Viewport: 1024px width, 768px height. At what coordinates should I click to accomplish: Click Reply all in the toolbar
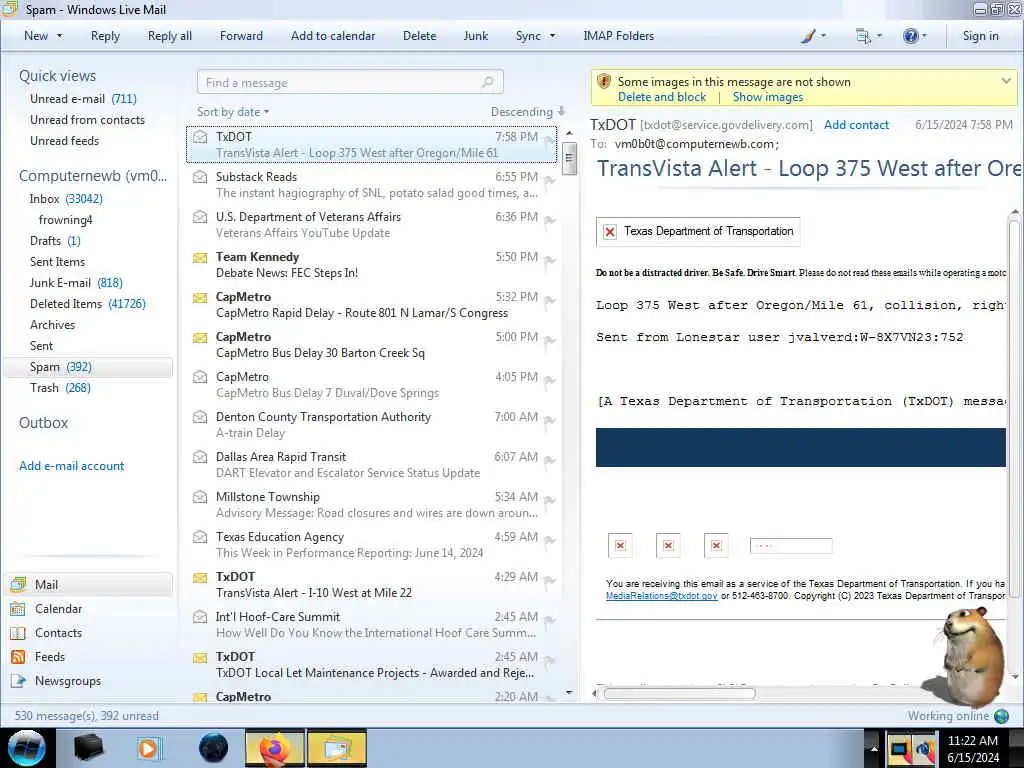(170, 36)
